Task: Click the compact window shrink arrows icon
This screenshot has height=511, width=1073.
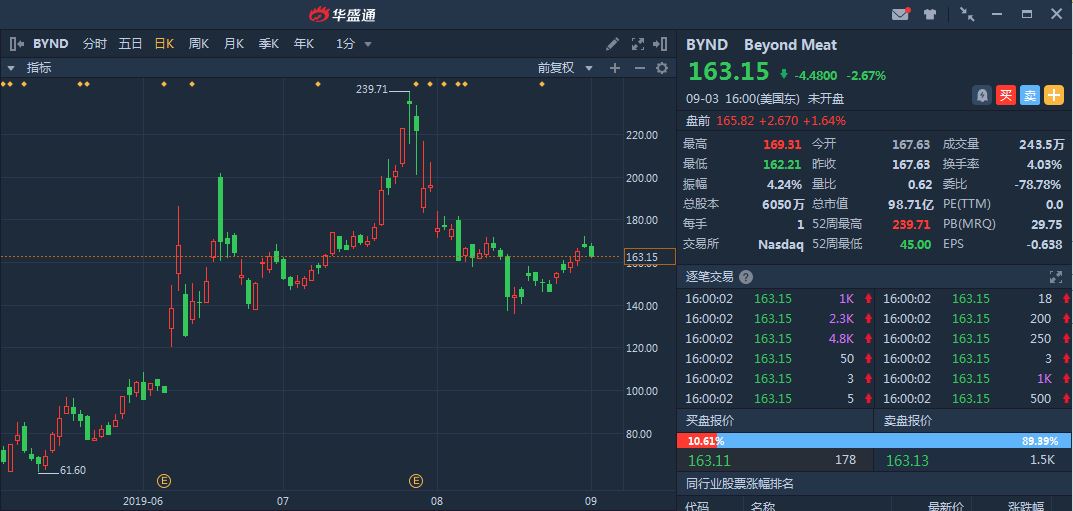Action: (x=967, y=14)
